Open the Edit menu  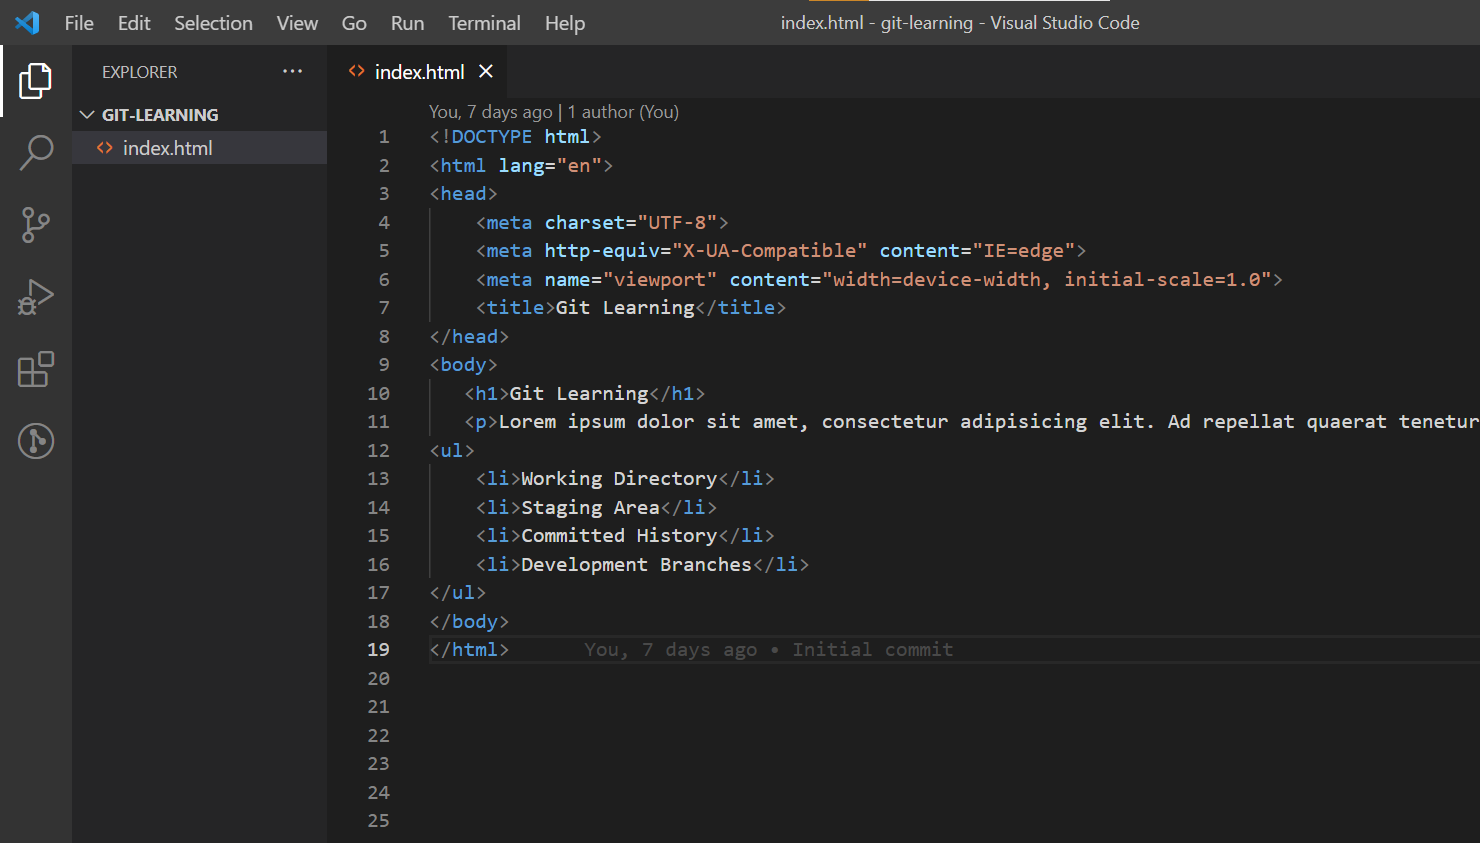[134, 23]
